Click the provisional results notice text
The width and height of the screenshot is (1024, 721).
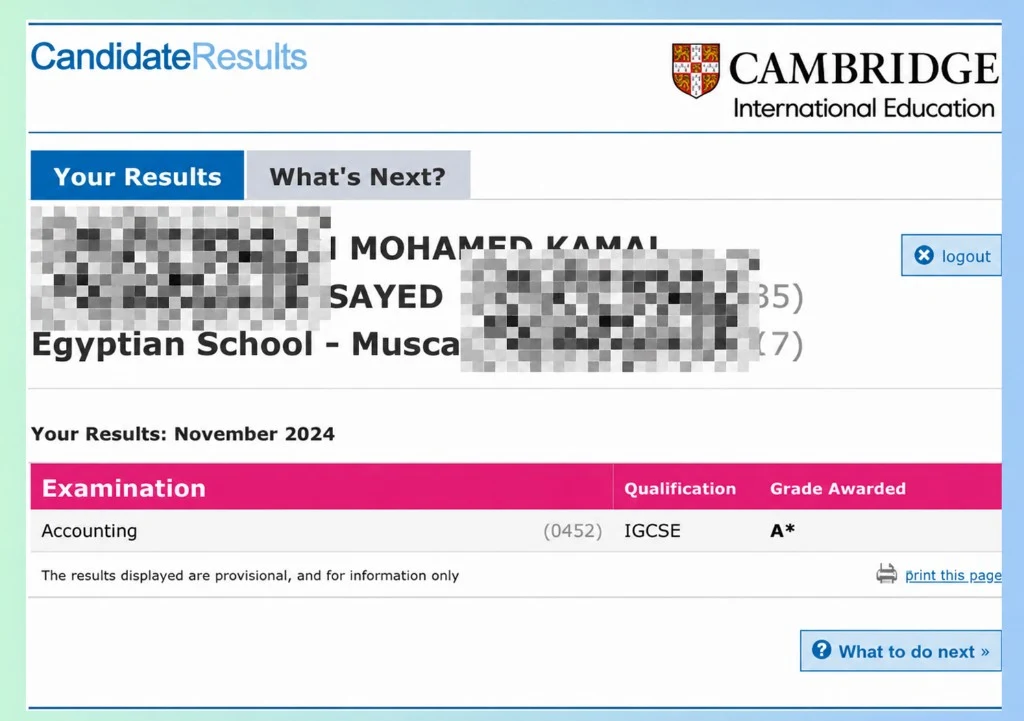pyautogui.click(x=250, y=575)
